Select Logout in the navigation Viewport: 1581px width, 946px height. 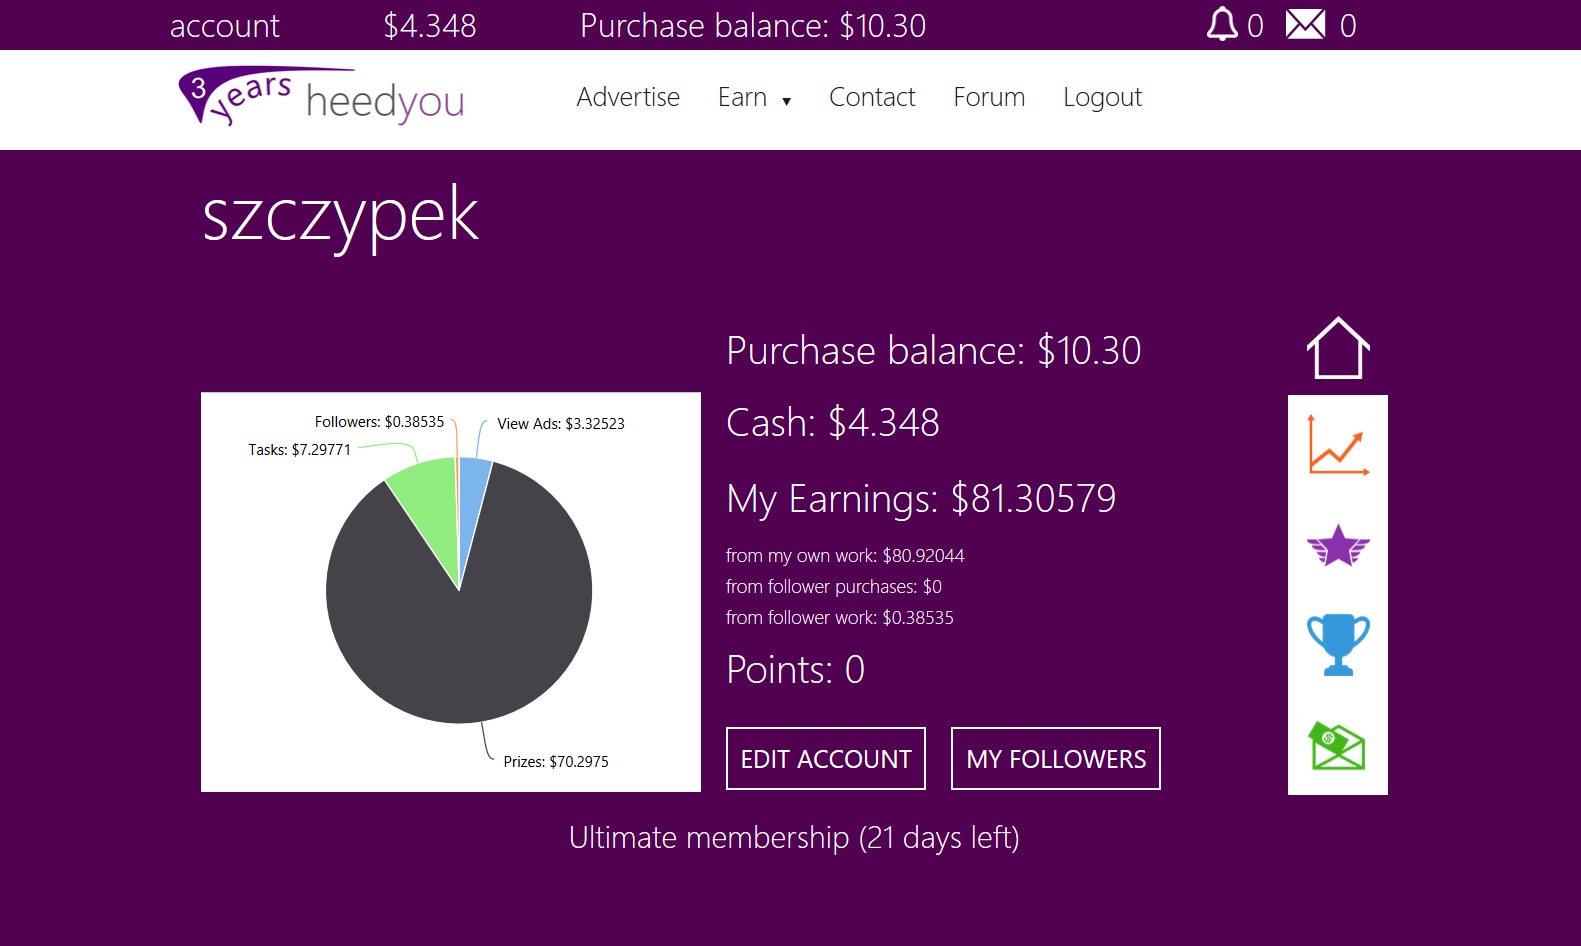click(x=1102, y=97)
